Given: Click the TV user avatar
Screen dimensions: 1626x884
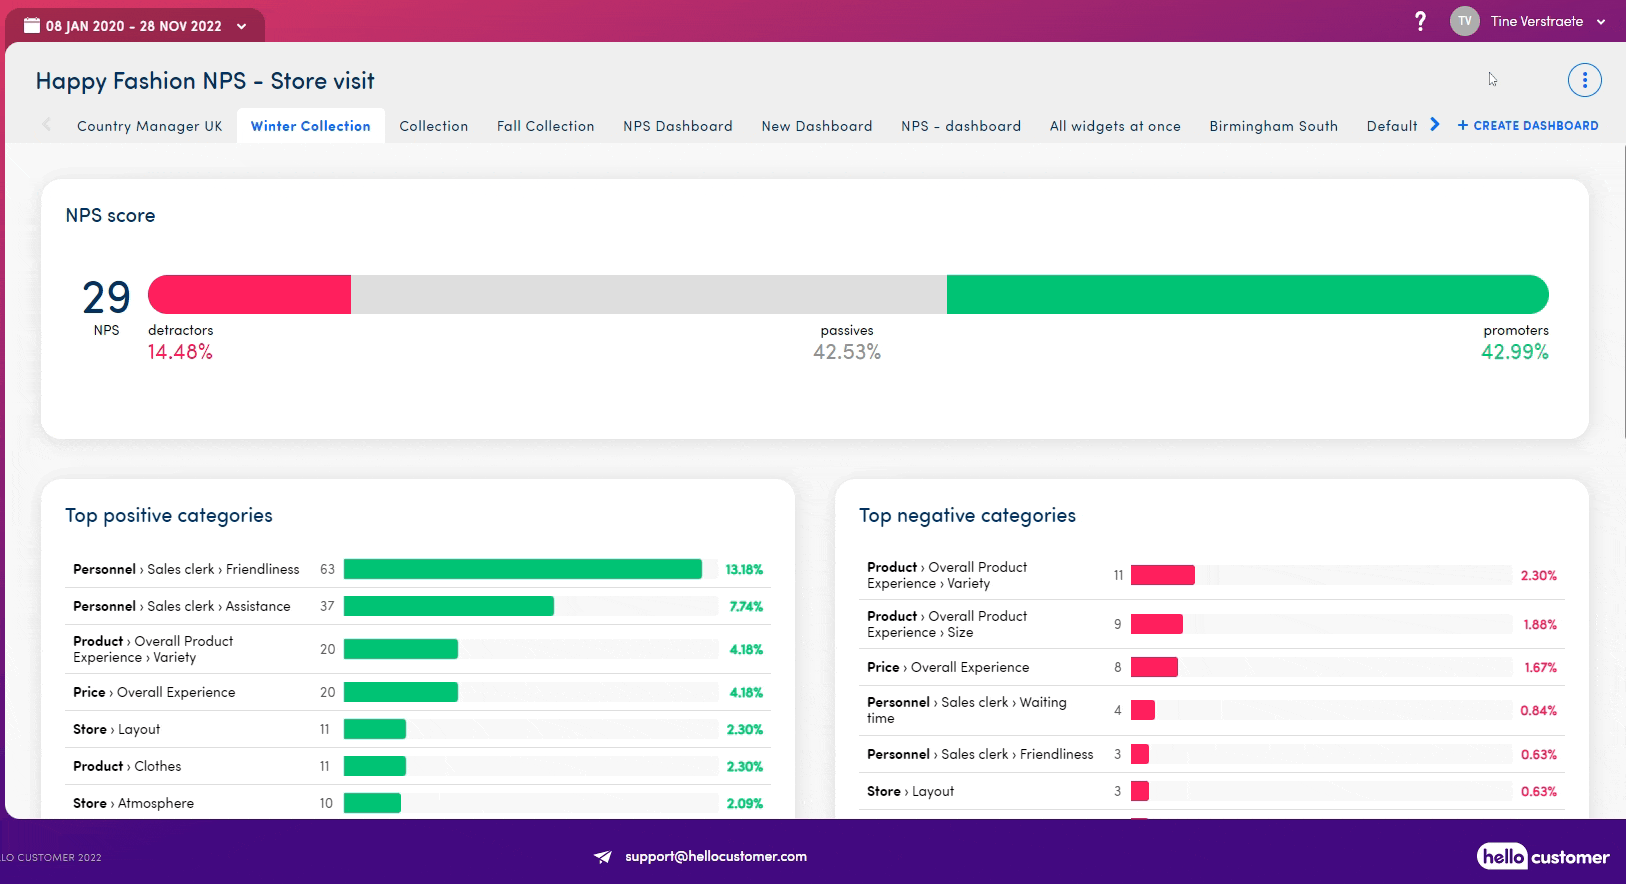Looking at the screenshot, I should [x=1464, y=21].
